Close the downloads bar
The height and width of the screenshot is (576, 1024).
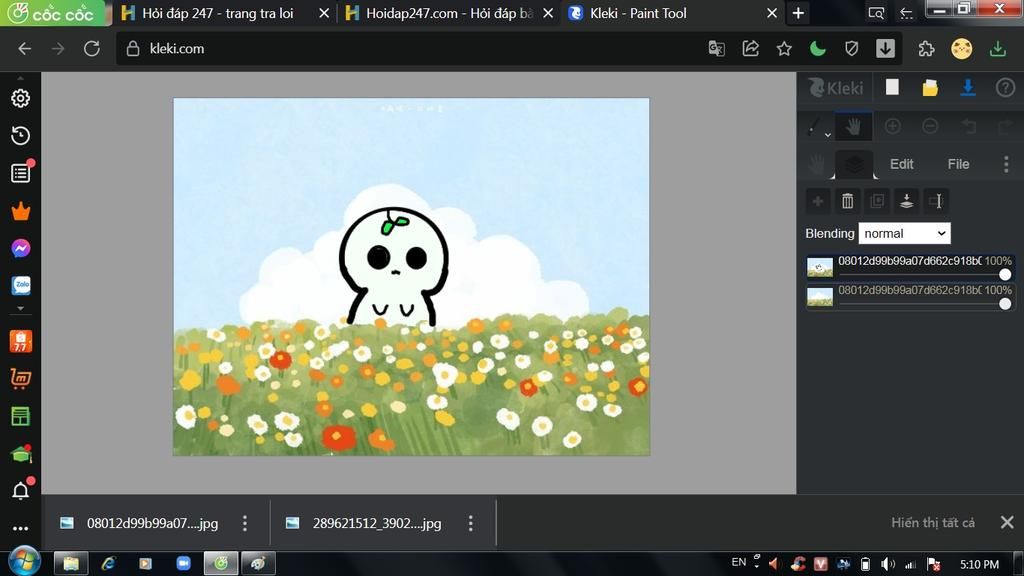1007,522
